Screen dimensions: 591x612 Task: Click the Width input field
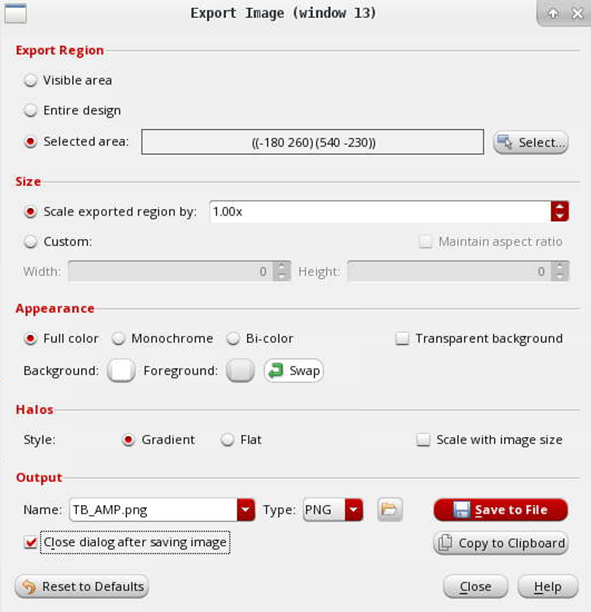click(x=171, y=271)
